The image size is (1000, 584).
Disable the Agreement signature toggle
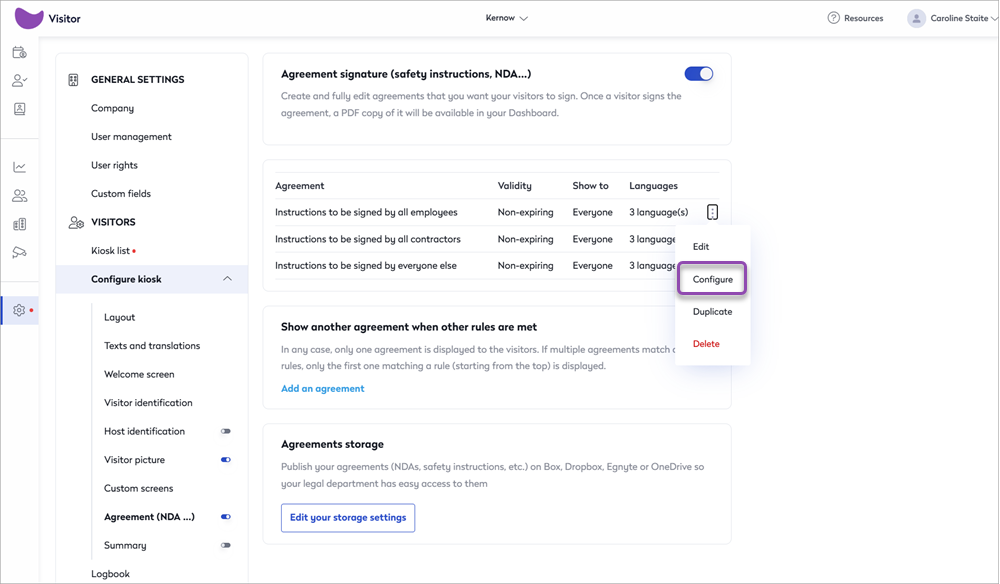point(698,74)
